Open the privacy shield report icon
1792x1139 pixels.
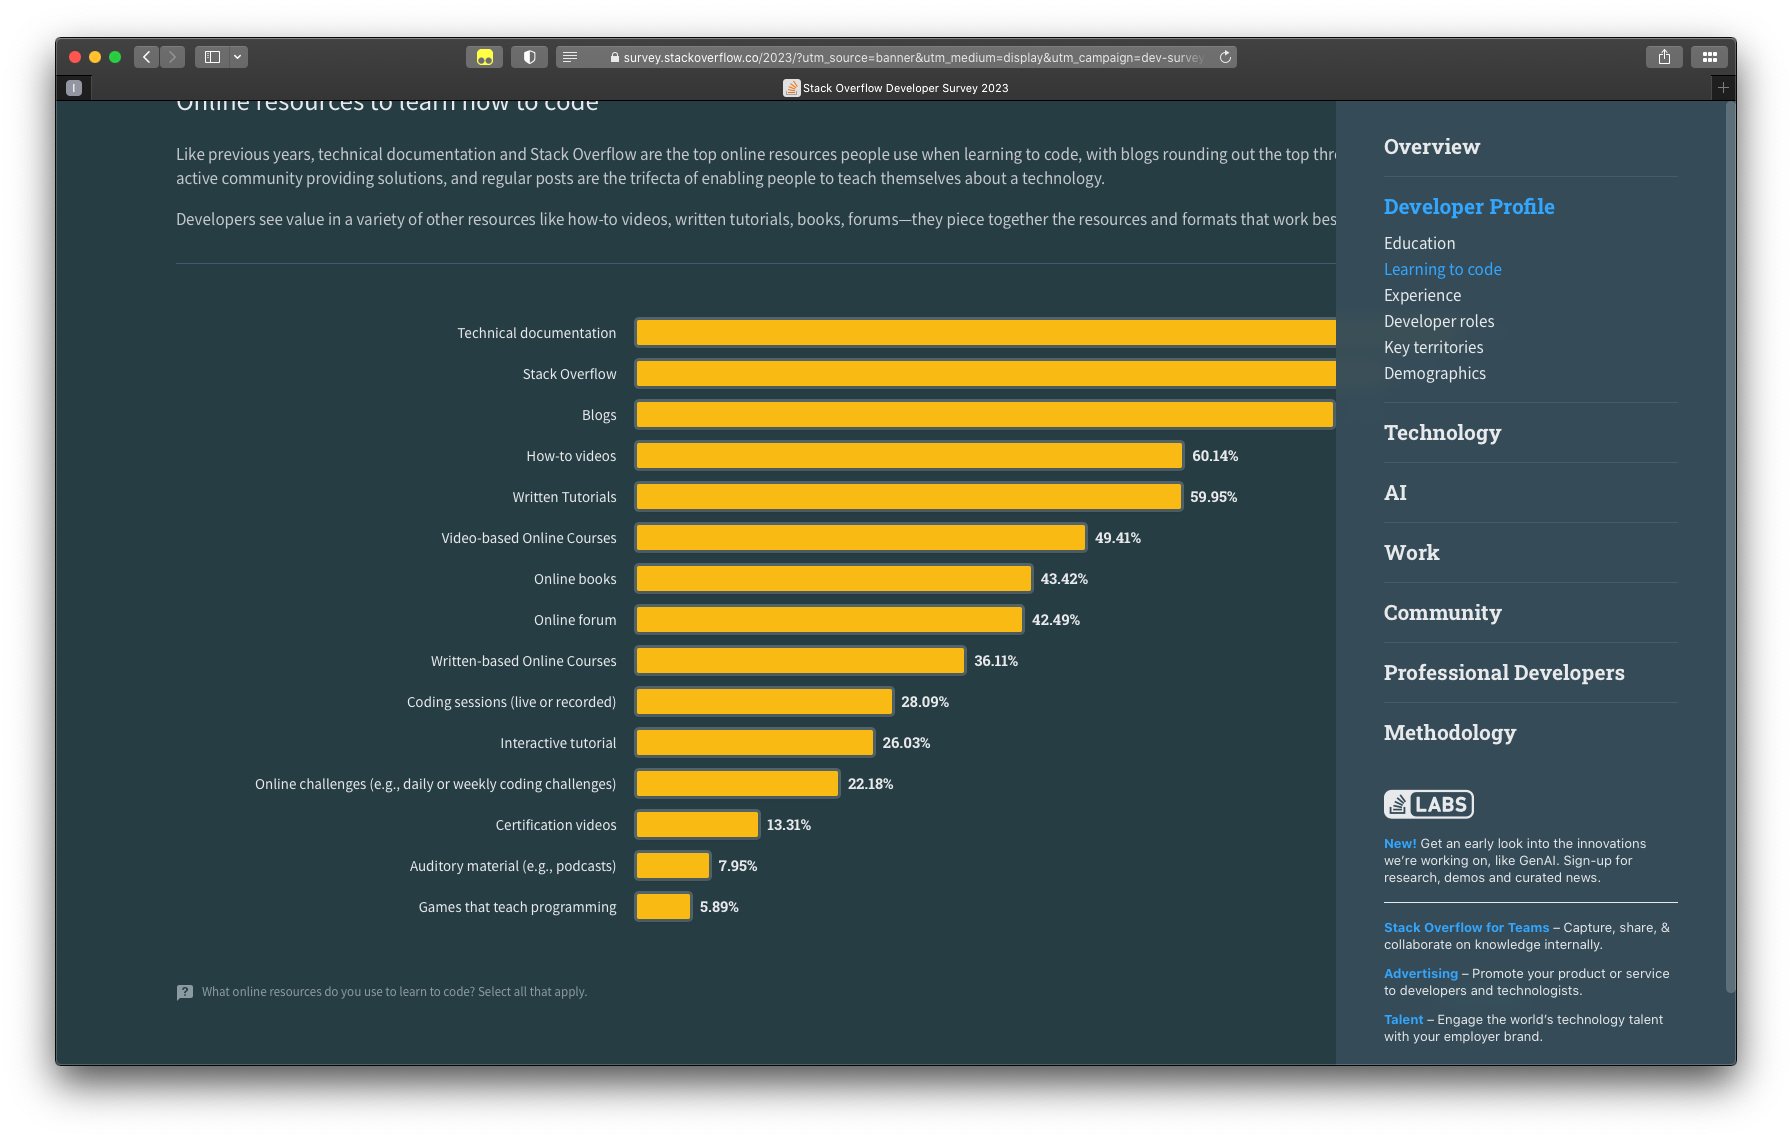530,57
